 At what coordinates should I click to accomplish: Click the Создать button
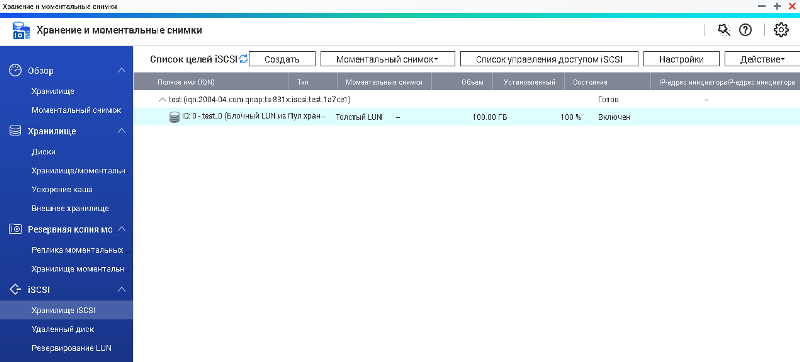click(x=282, y=59)
